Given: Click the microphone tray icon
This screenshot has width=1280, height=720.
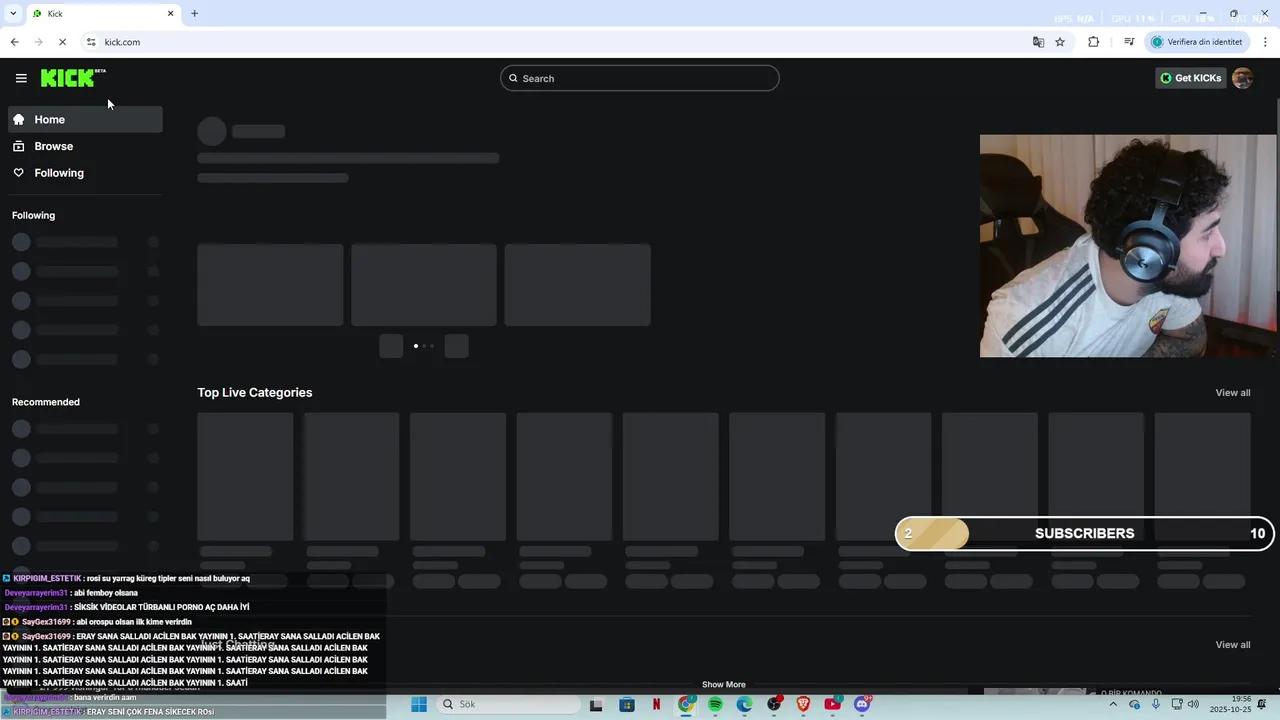Looking at the screenshot, I should coord(1156,704).
